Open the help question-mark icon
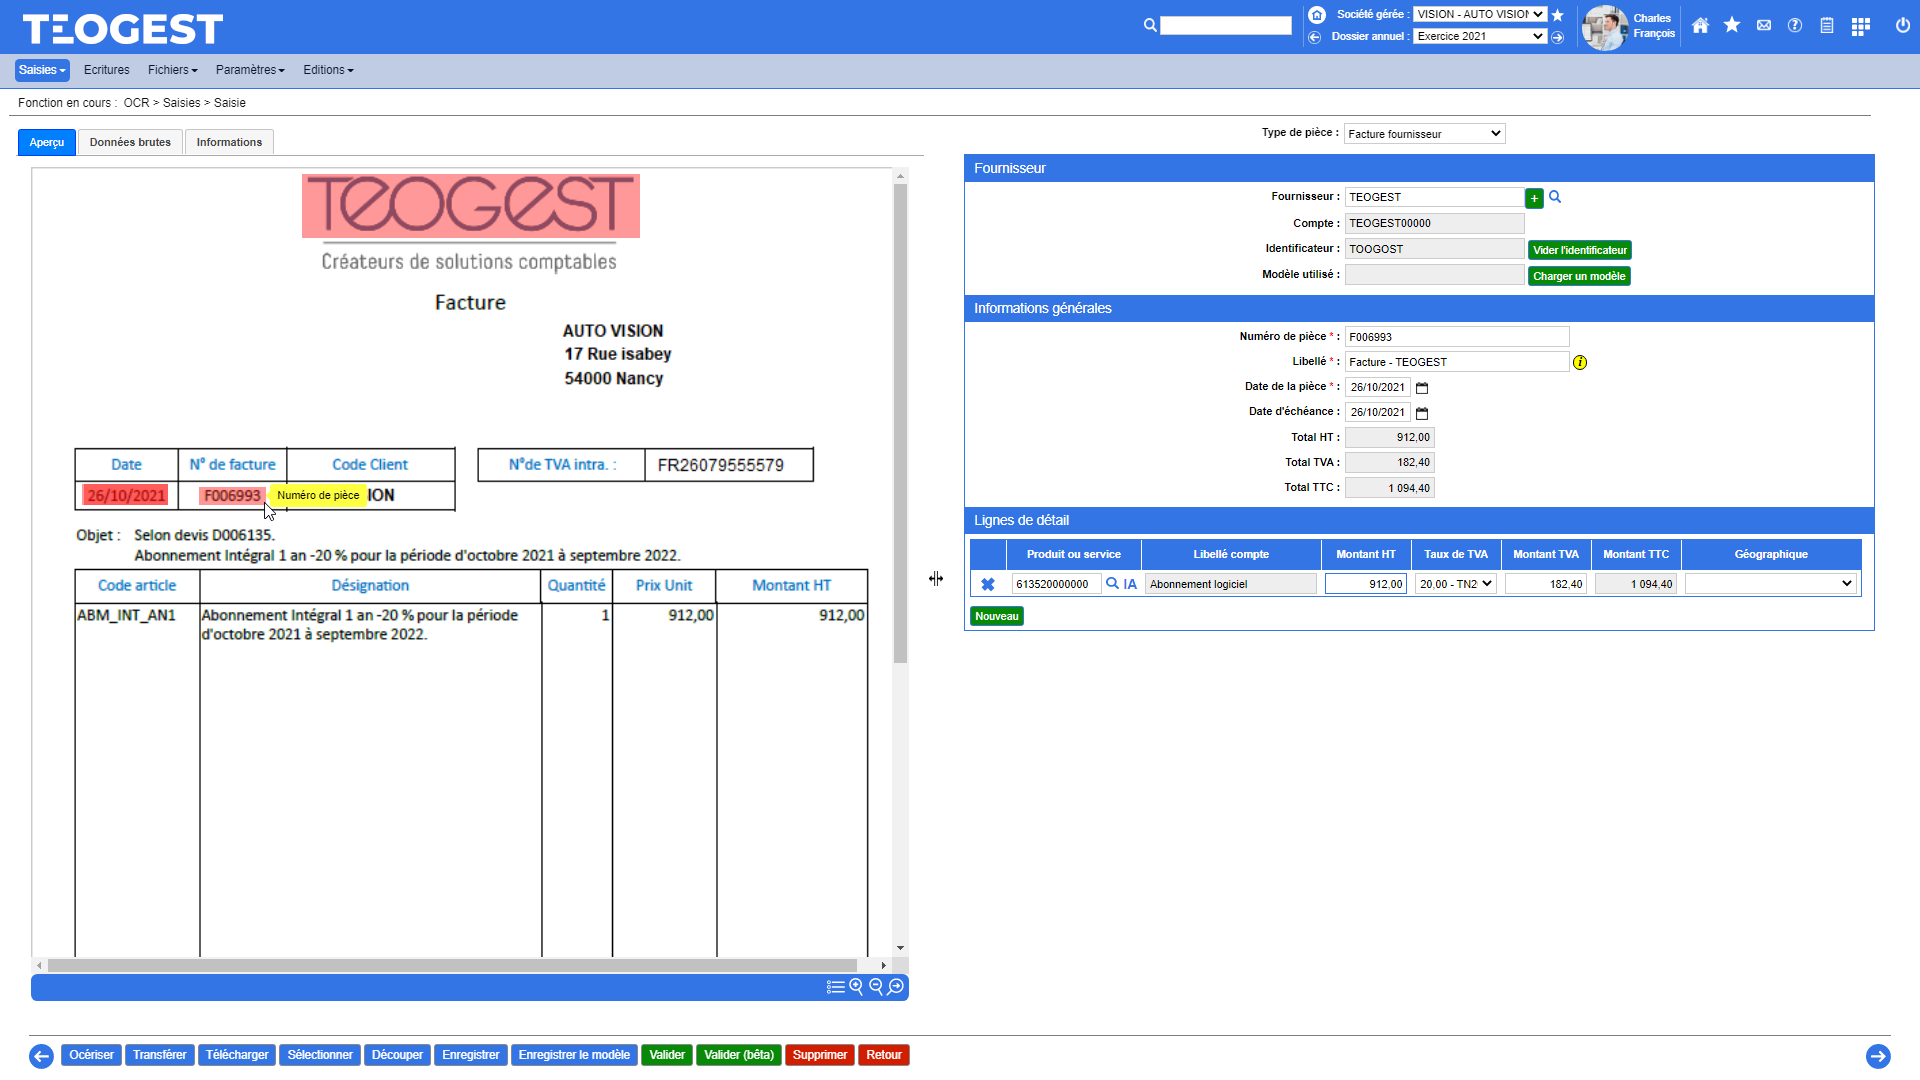Viewport: 1920px width, 1080px height. pyautogui.click(x=1795, y=25)
